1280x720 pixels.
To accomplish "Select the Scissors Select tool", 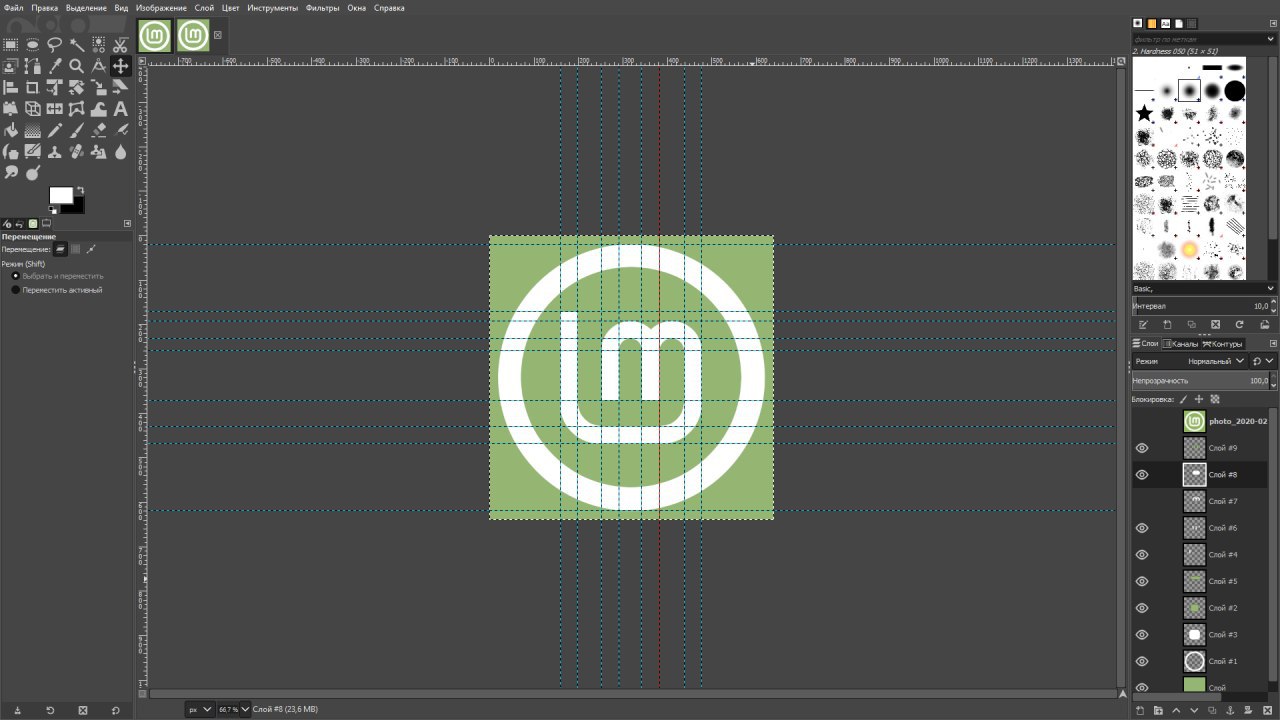I will [120, 44].
